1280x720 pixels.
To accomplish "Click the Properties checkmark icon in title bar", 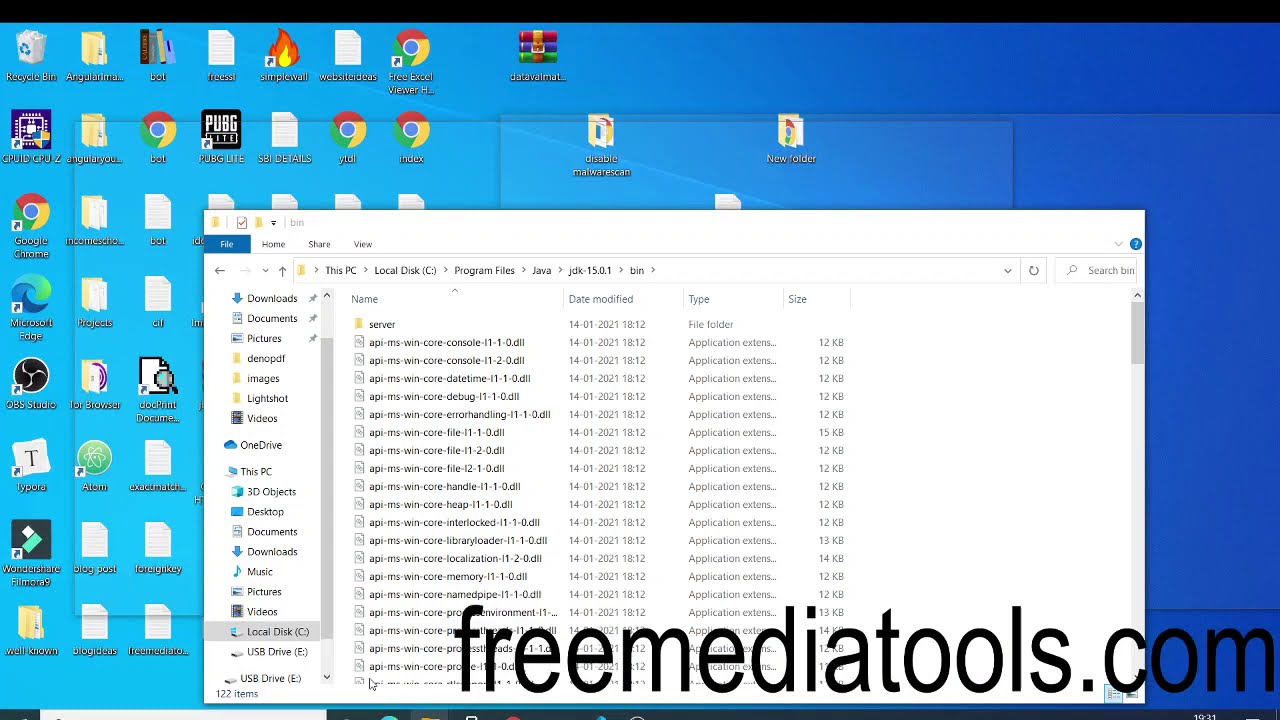I will [x=241, y=223].
